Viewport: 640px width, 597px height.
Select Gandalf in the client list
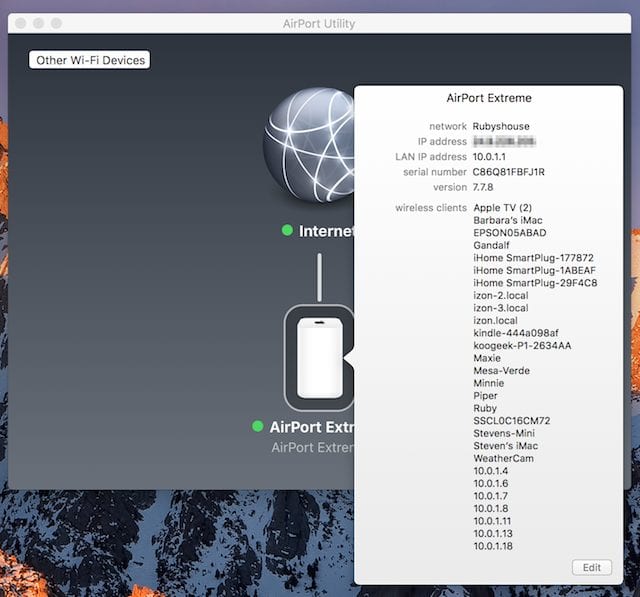(x=494, y=246)
